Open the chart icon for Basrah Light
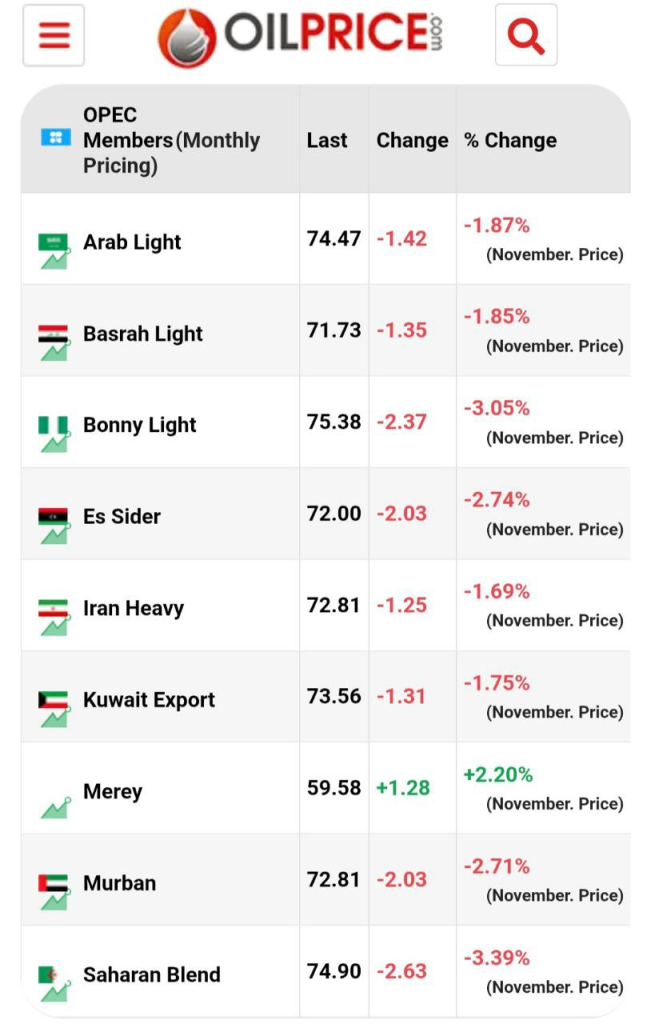 pos(55,352)
